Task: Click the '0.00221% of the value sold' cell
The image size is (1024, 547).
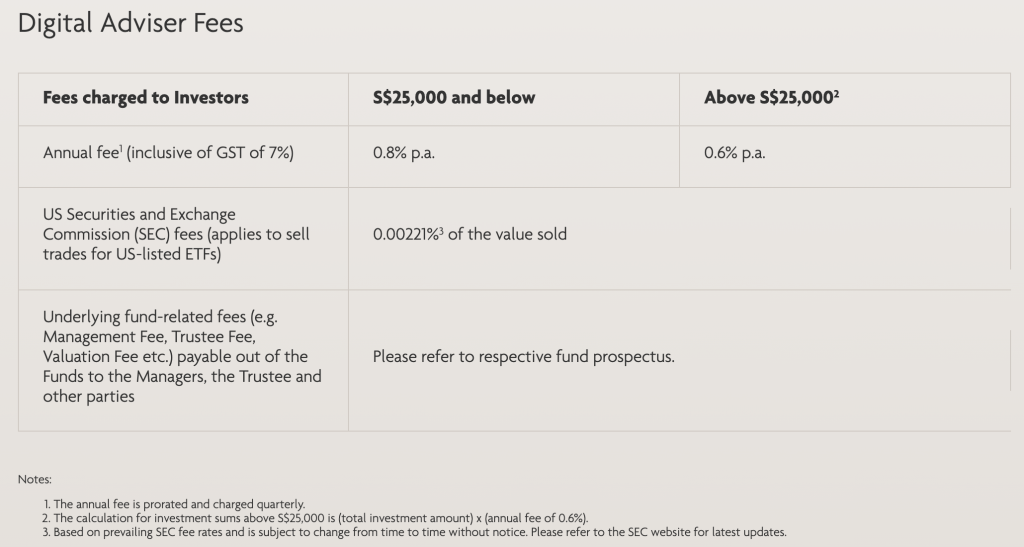Action: pyautogui.click(x=469, y=235)
